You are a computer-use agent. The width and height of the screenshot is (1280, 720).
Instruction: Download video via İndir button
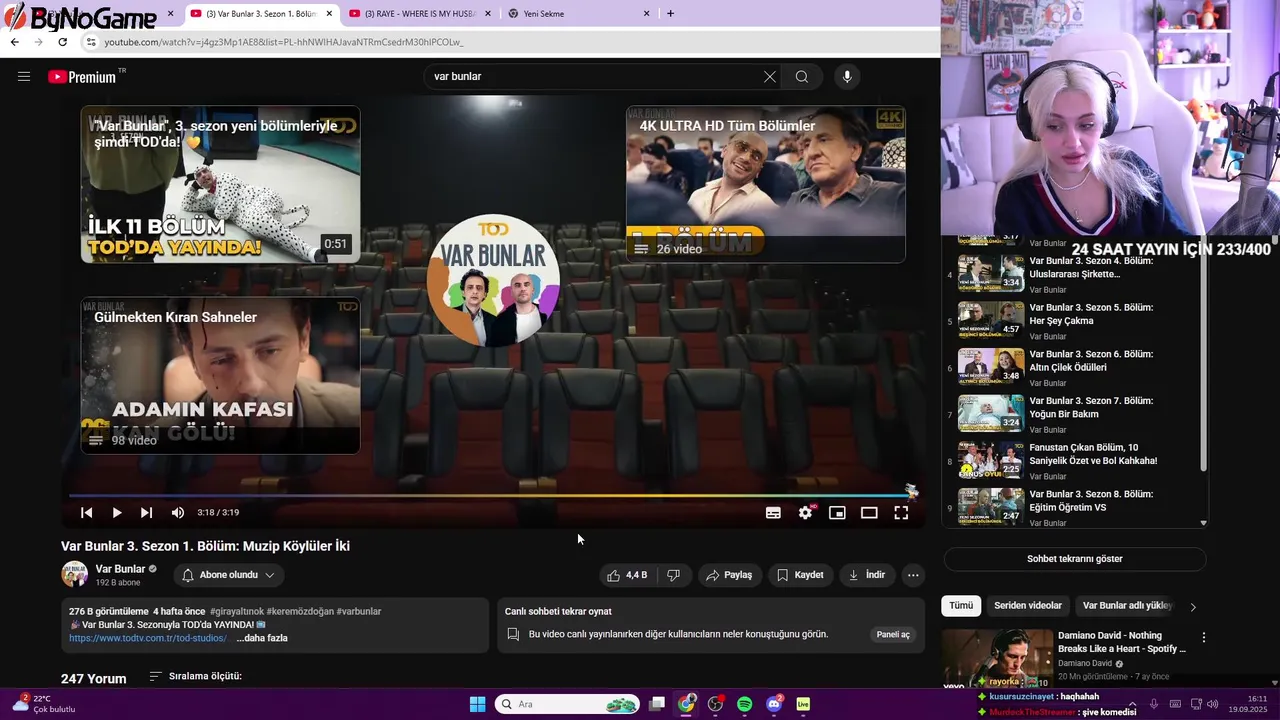[867, 575]
